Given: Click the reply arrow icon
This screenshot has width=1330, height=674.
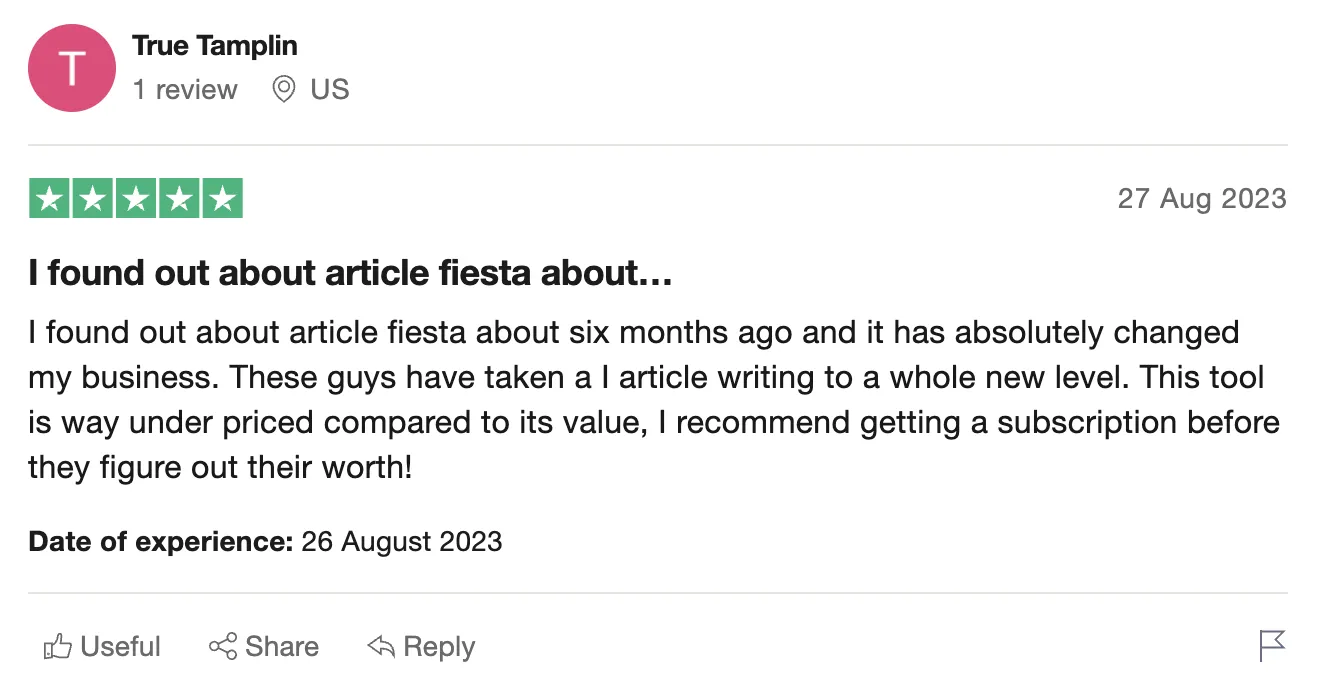Looking at the screenshot, I should [381, 647].
